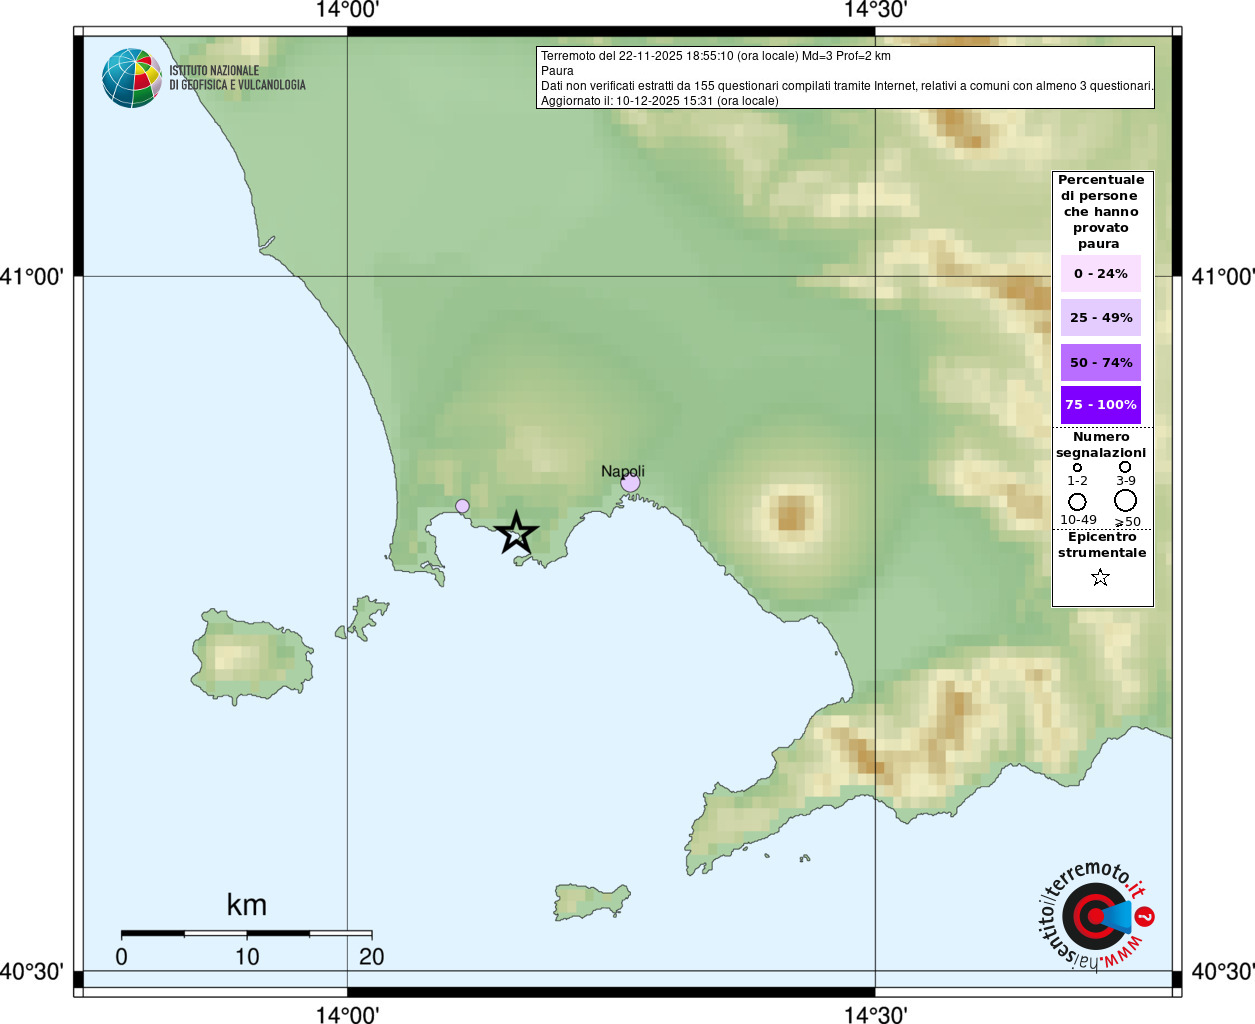Click the earthquake info box title line
The width and height of the screenshot is (1255, 1024).
716,56
